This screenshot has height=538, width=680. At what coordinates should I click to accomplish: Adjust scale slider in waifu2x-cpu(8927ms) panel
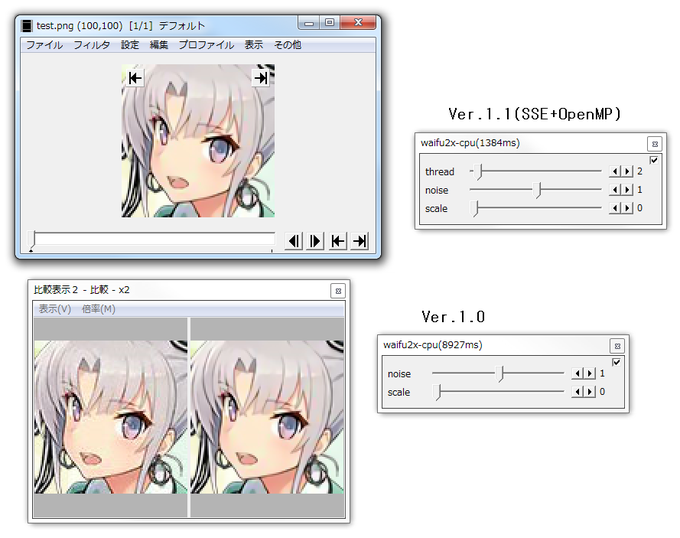(x=498, y=391)
